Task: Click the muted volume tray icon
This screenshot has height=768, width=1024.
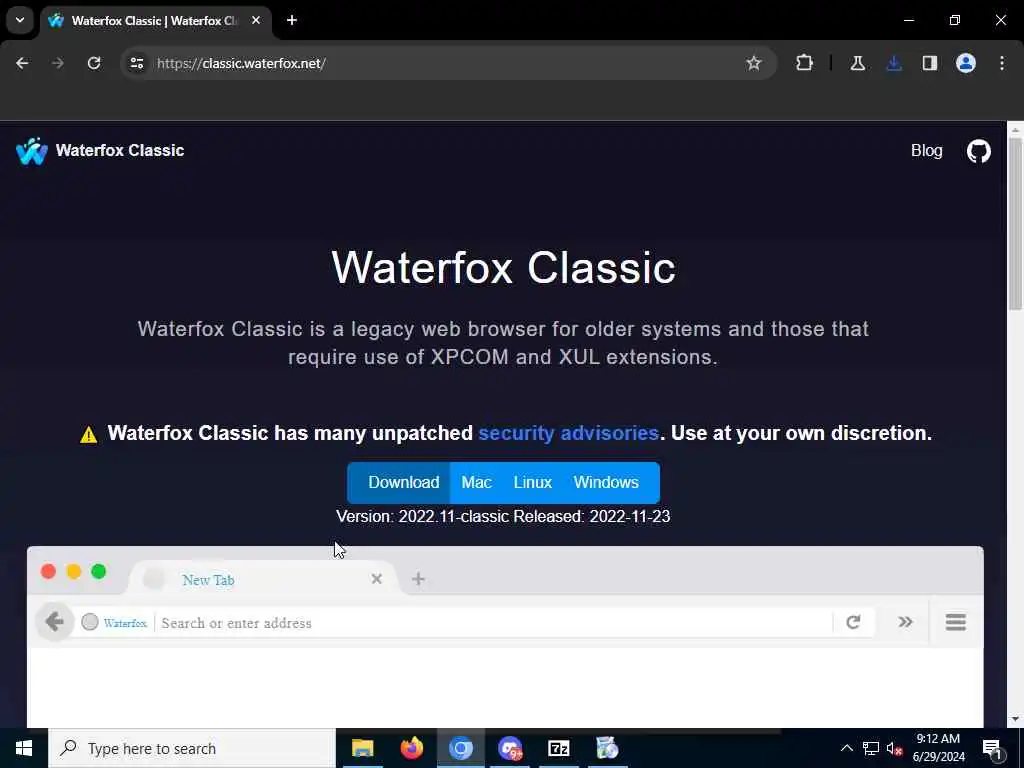Action: click(x=895, y=748)
